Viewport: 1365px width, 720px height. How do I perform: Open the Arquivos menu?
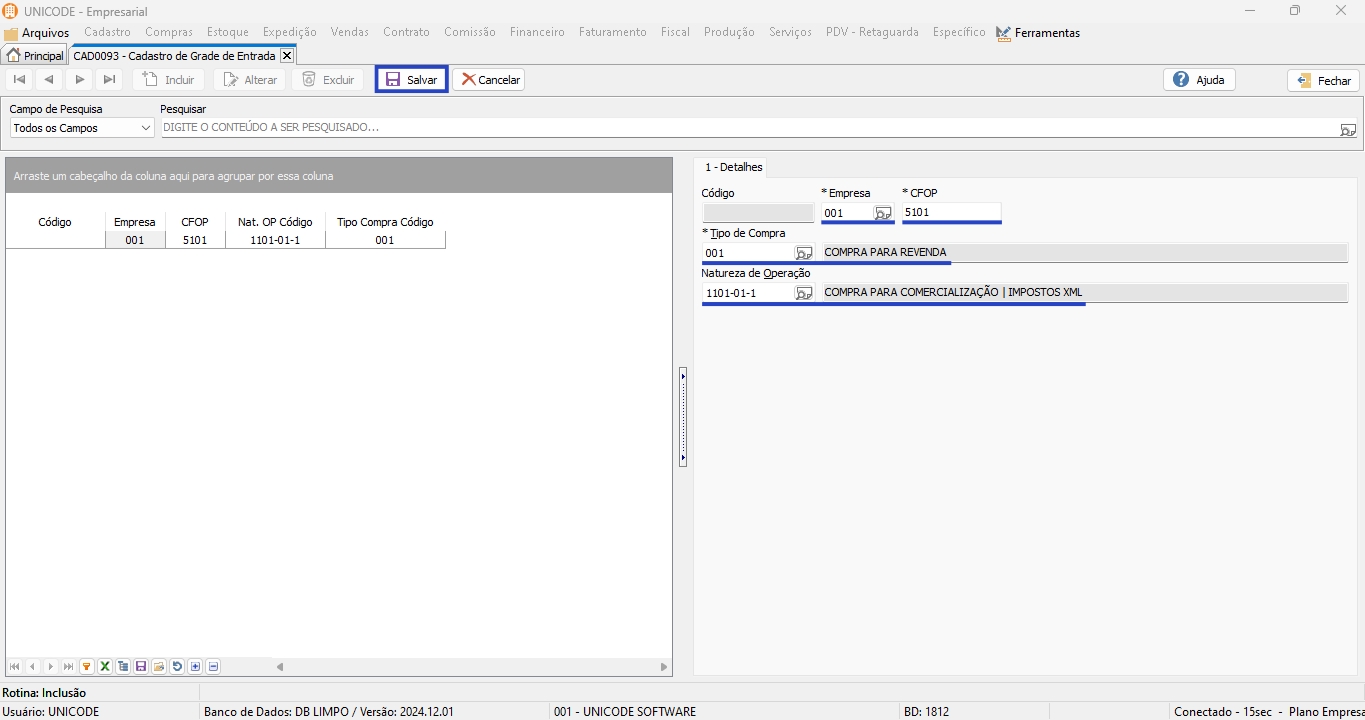click(x=37, y=33)
